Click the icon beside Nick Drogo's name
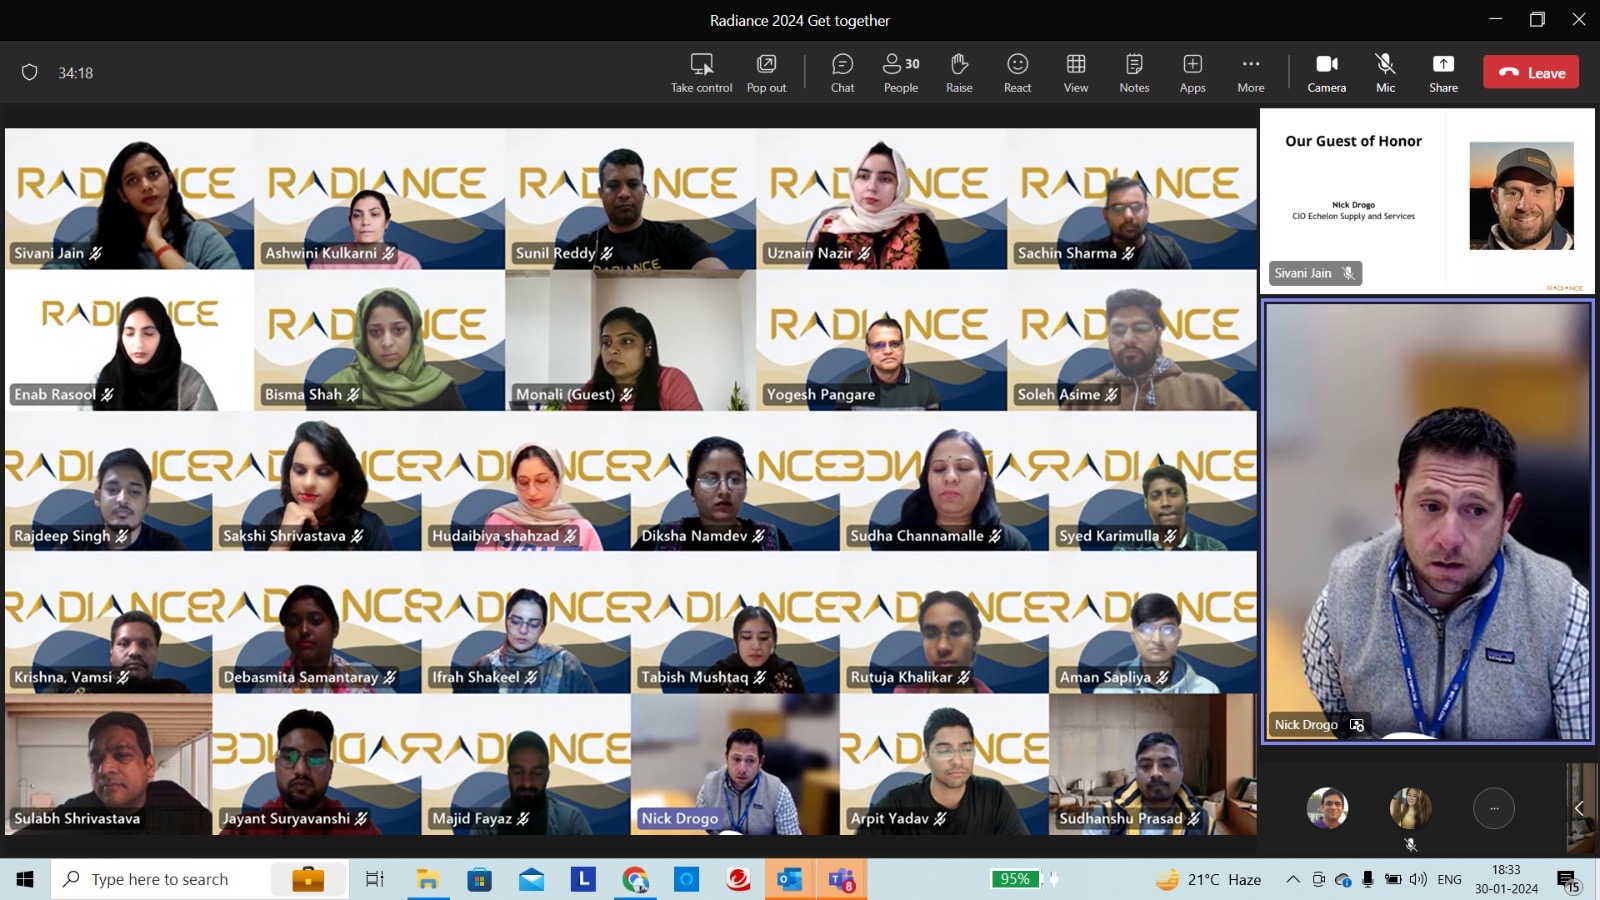 click(1357, 725)
